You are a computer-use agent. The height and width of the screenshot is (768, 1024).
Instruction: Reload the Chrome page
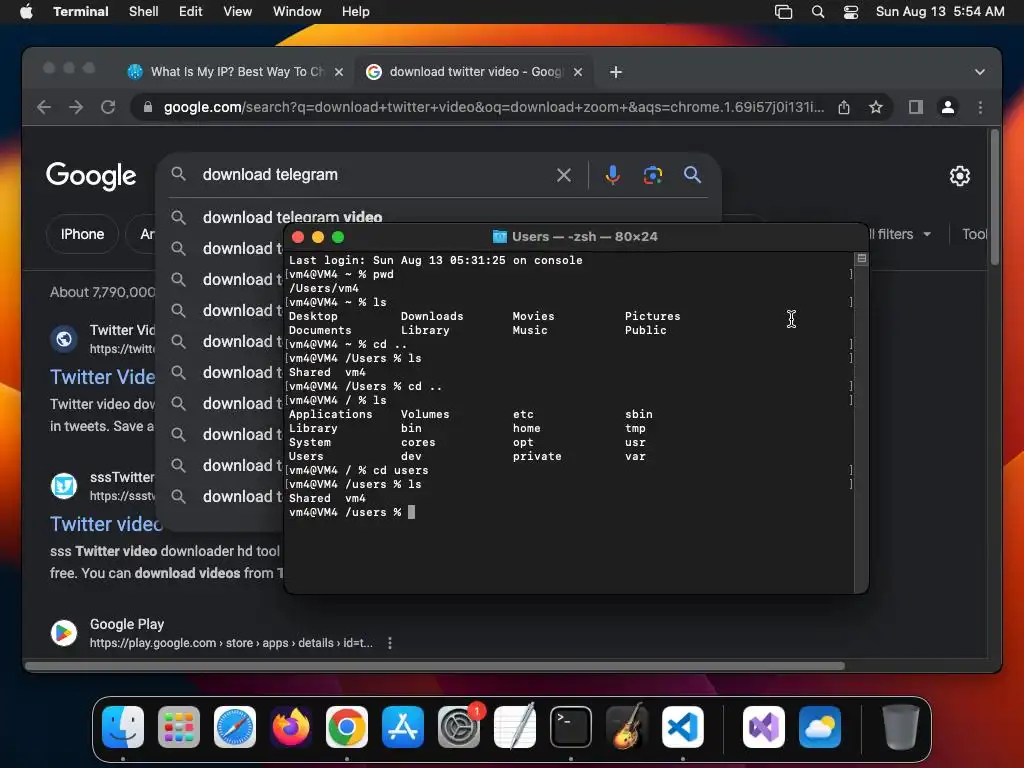108,107
